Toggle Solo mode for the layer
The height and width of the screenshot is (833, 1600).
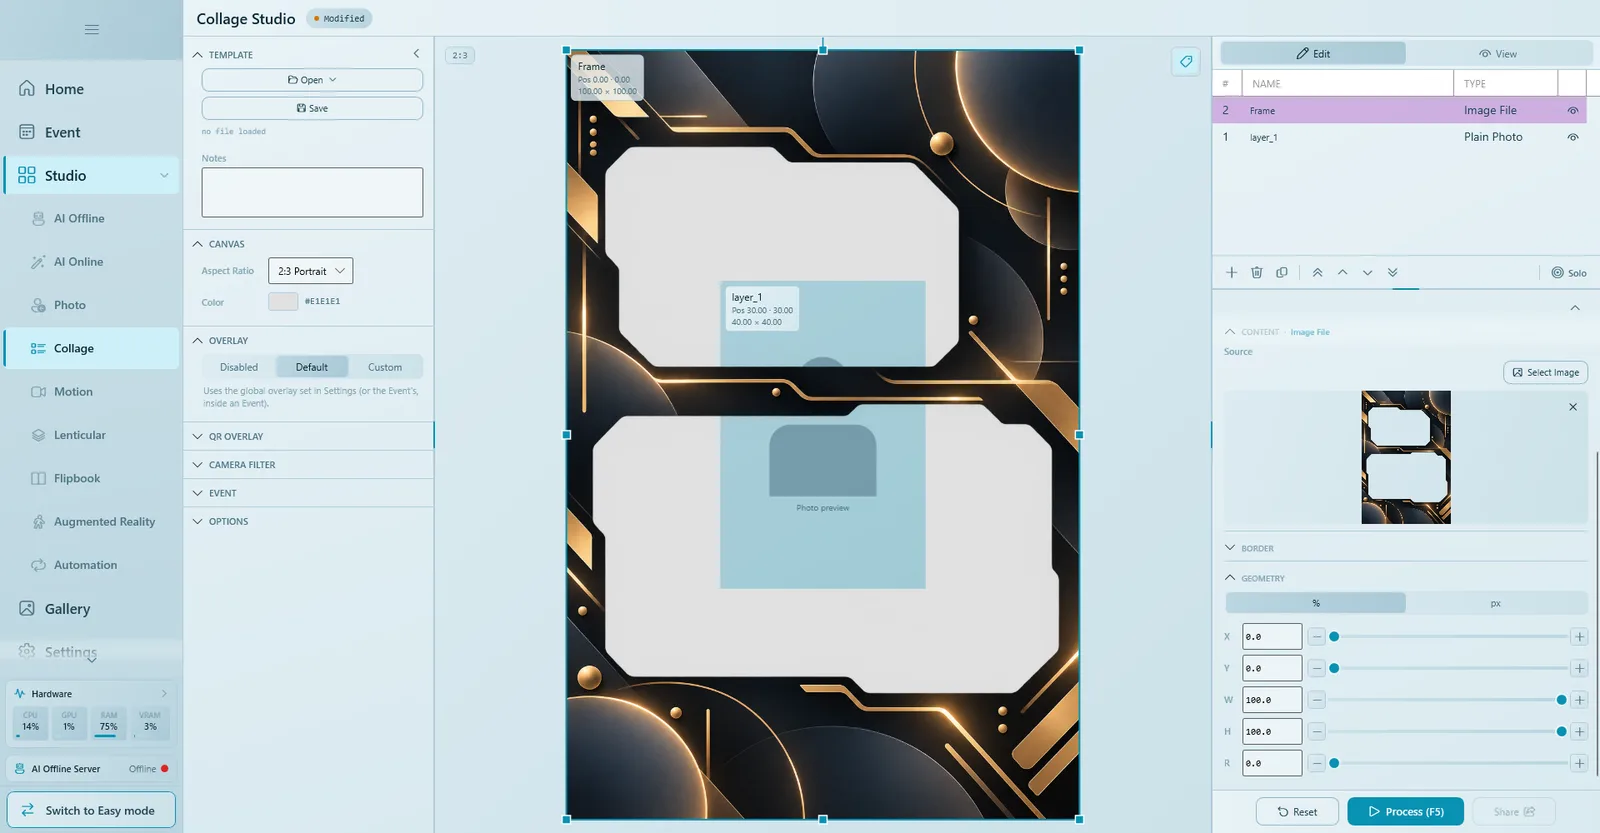(x=1568, y=273)
